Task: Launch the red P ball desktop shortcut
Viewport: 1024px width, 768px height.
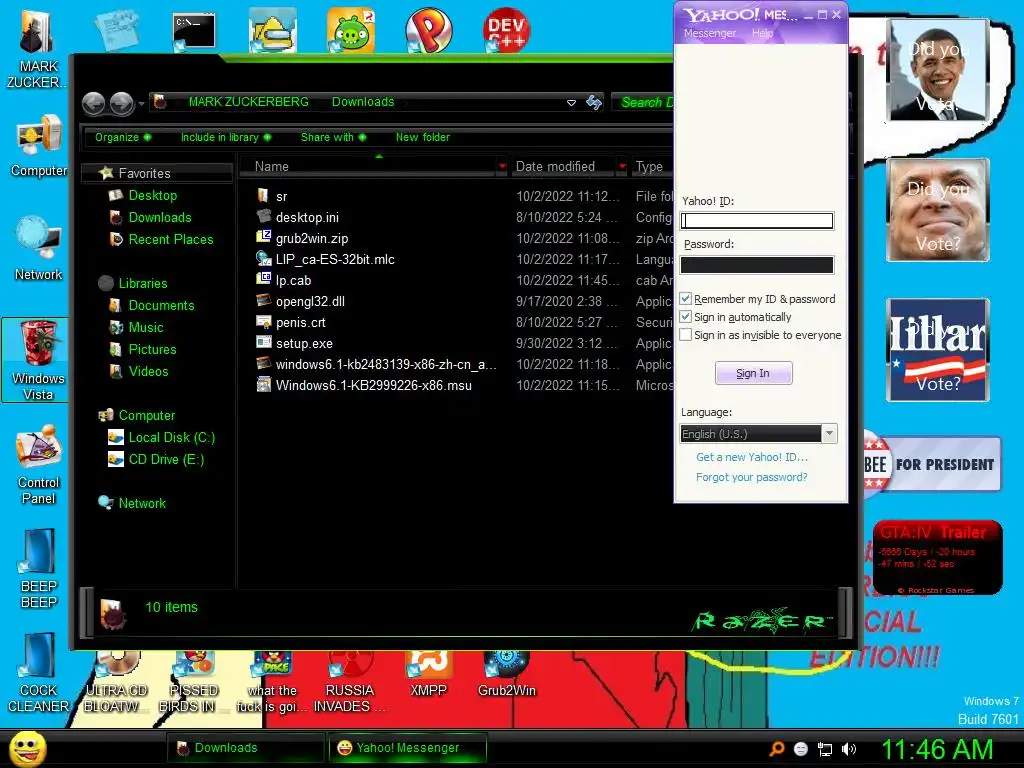Action: click(x=429, y=31)
